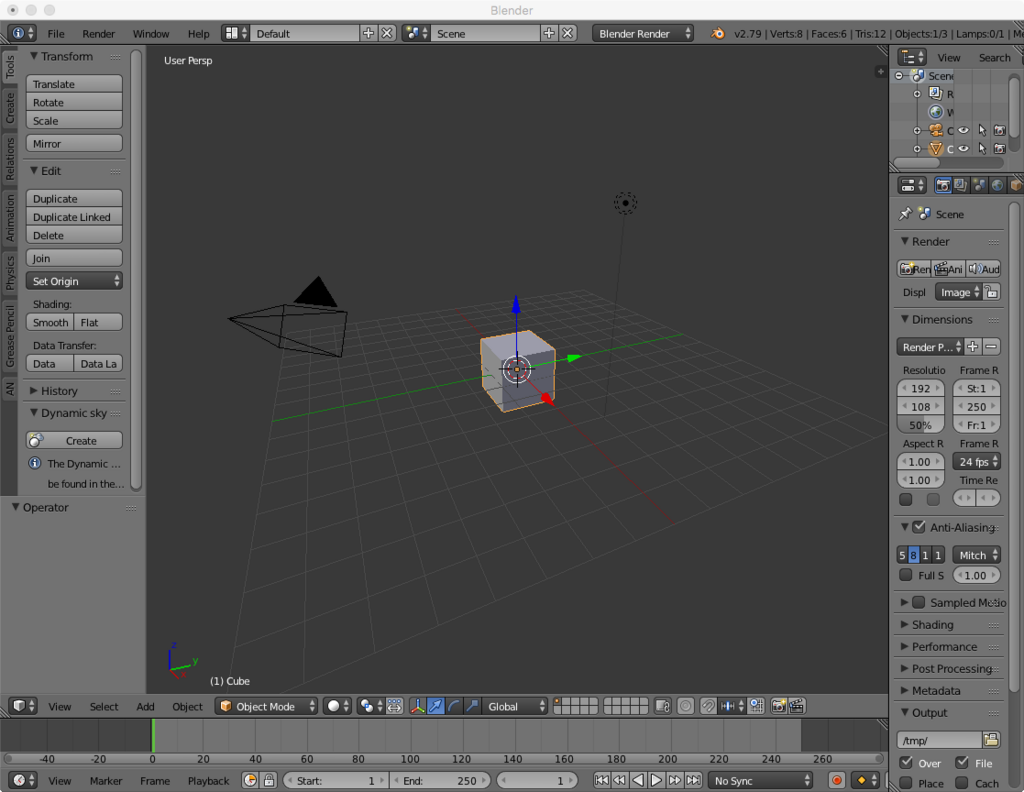Switch to the Grease Pencil toolshelf tab

coord(10,336)
